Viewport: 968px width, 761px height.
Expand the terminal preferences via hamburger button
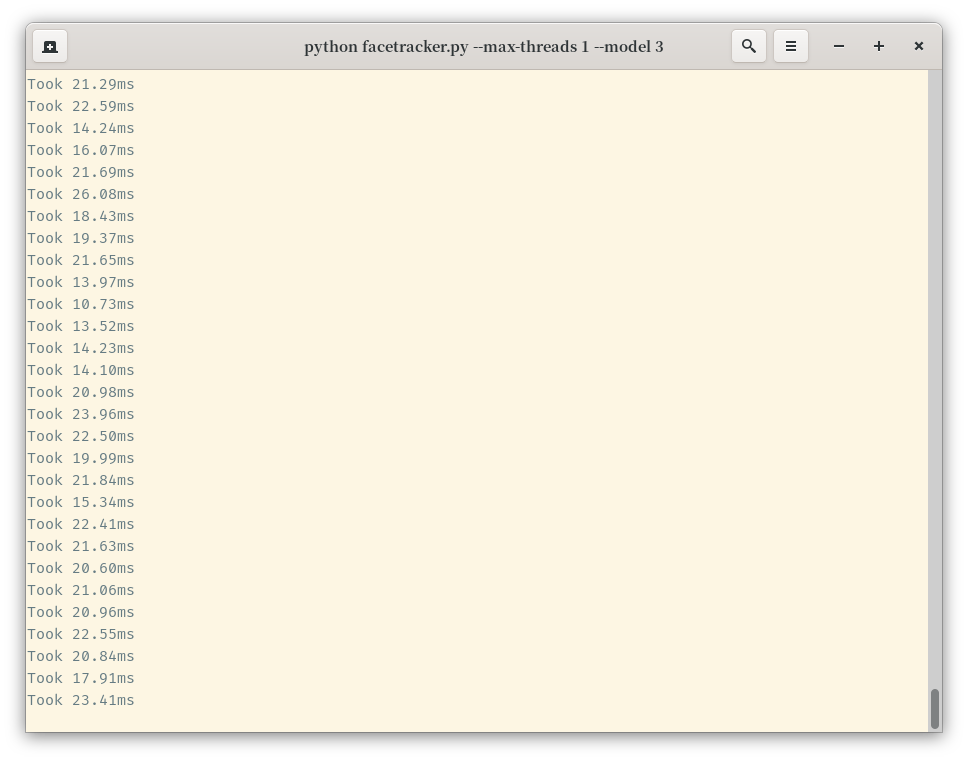click(x=791, y=46)
